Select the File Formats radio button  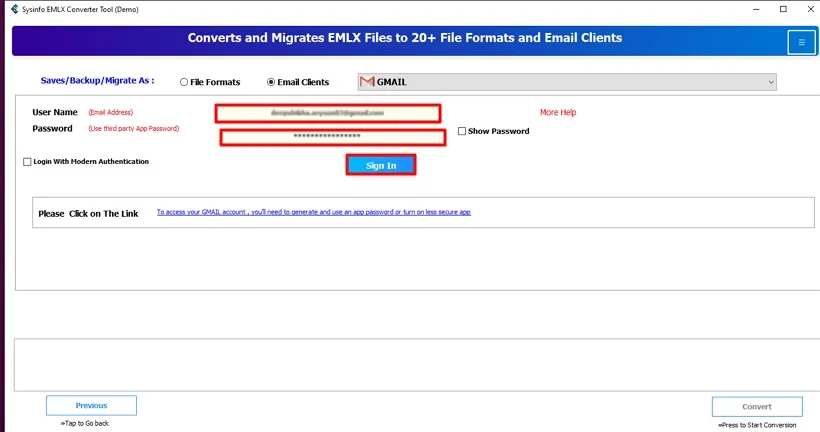pyautogui.click(x=184, y=82)
